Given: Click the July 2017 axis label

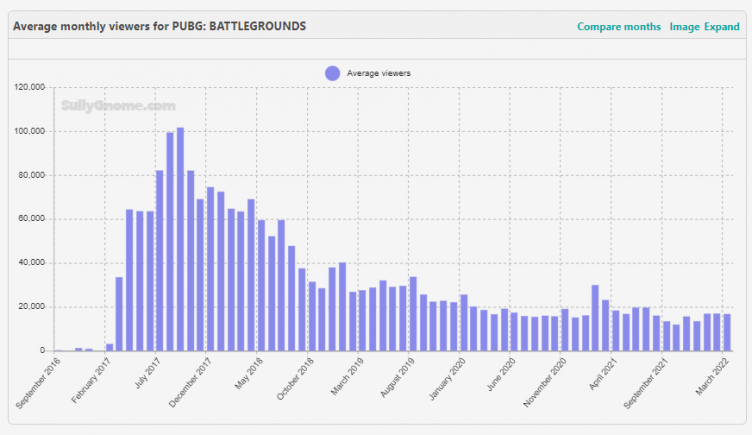Looking at the screenshot, I should (x=148, y=373).
